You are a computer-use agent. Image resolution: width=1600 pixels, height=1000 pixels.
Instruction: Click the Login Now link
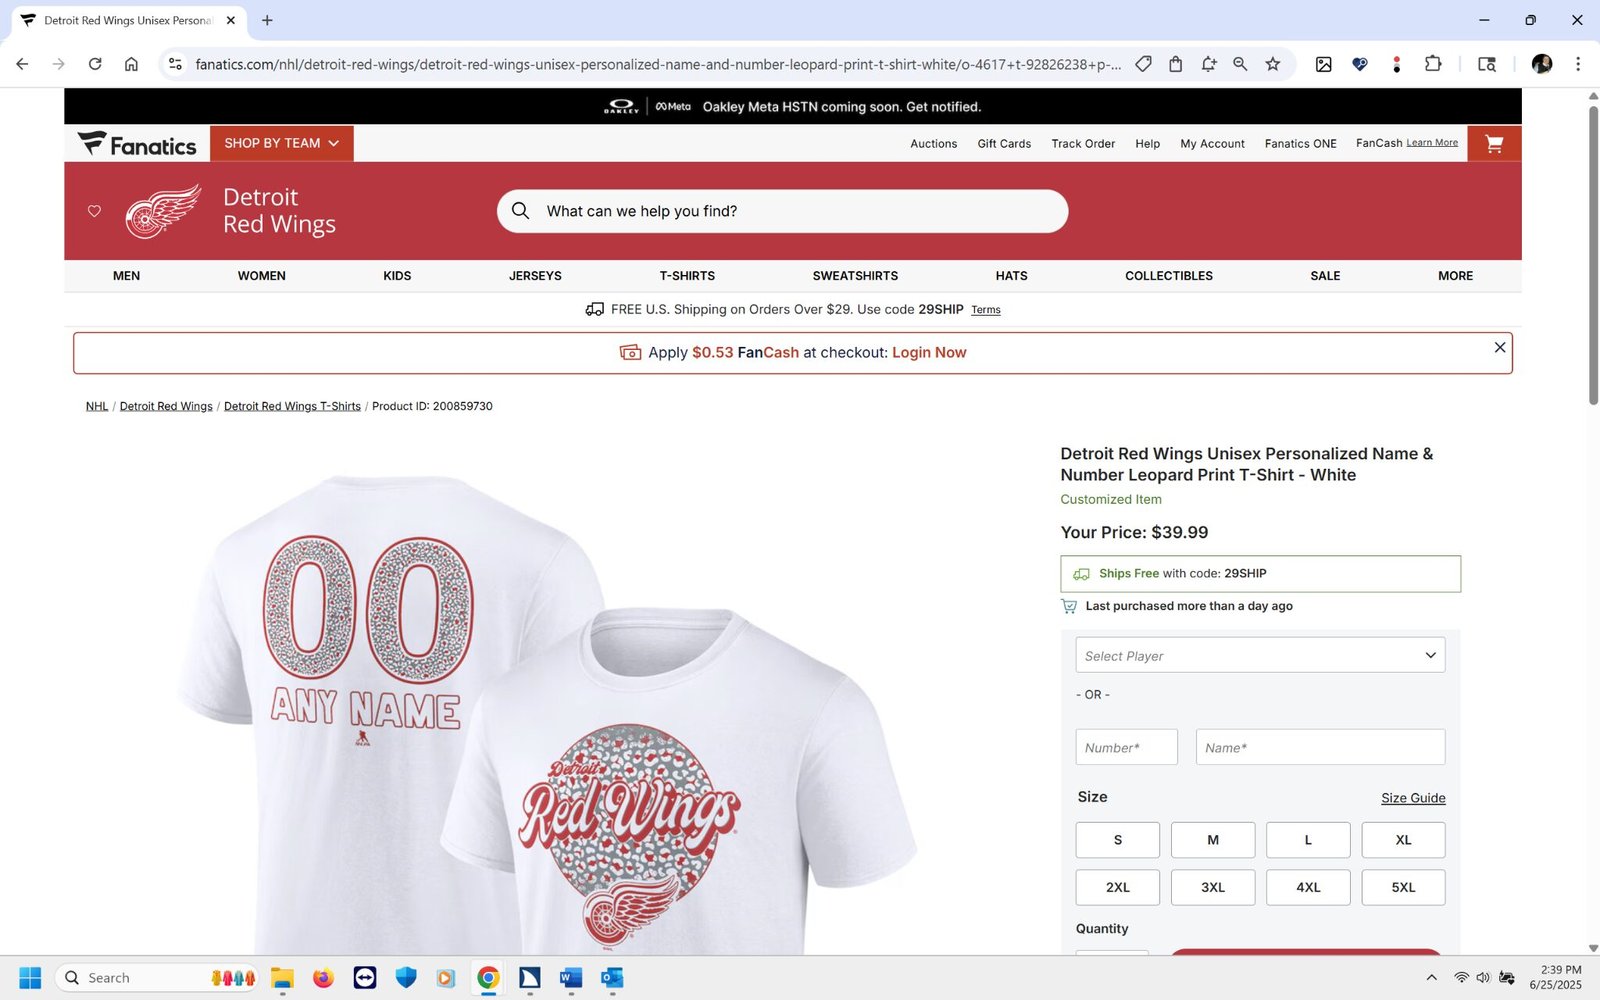click(x=929, y=353)
